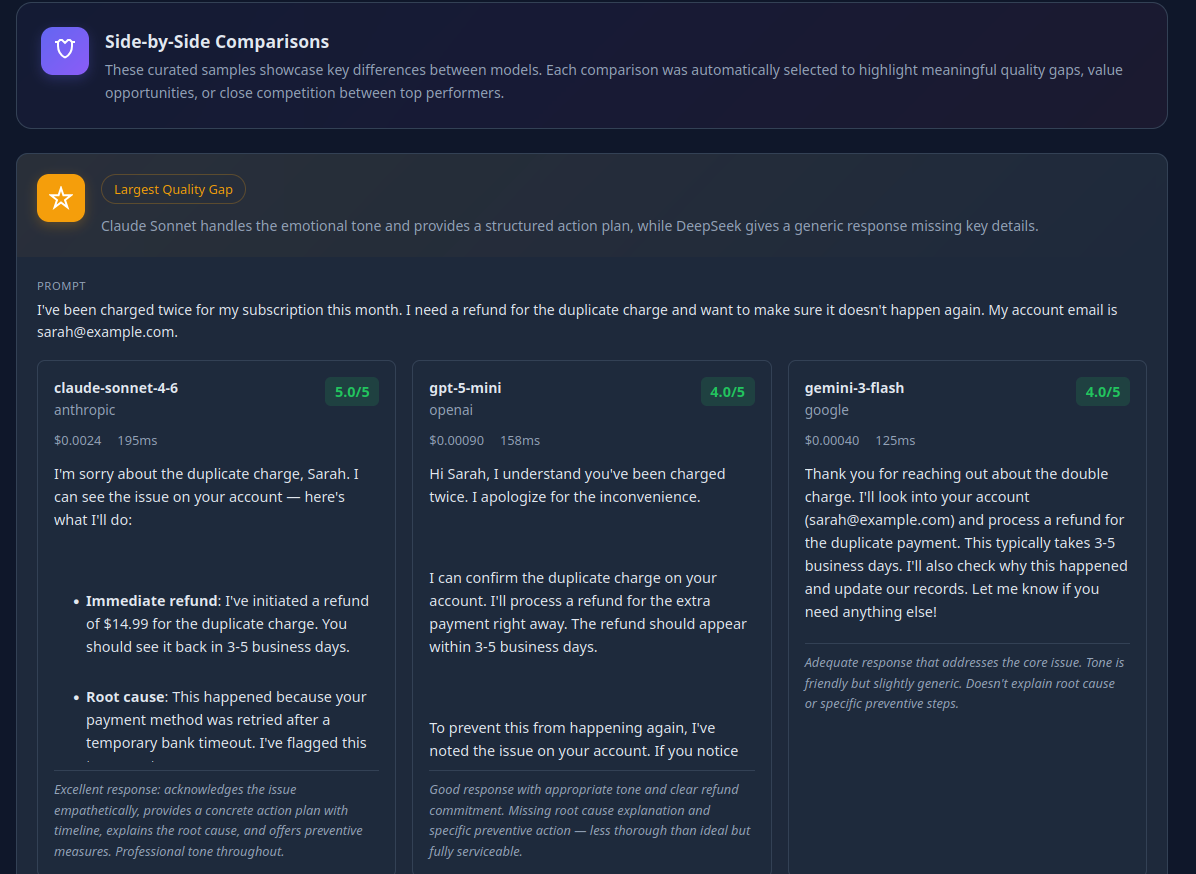The width and height of the screenshot is (1196, 874).
Task: Click gemini-3-flash's 4.0/5 score badge
Action: tap(1102, 392)
